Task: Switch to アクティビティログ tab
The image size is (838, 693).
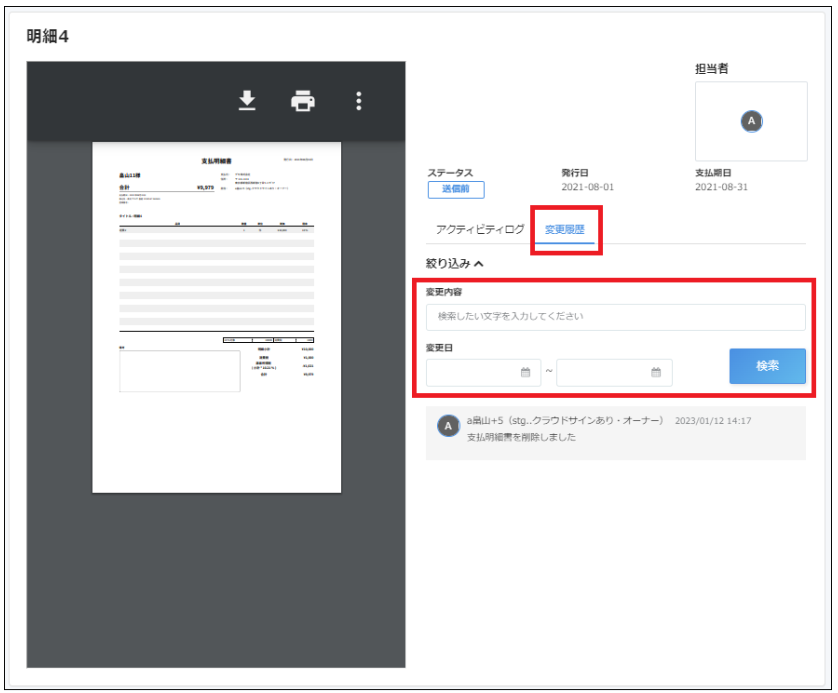Action: pyautogui.click(x=480, y=229)
